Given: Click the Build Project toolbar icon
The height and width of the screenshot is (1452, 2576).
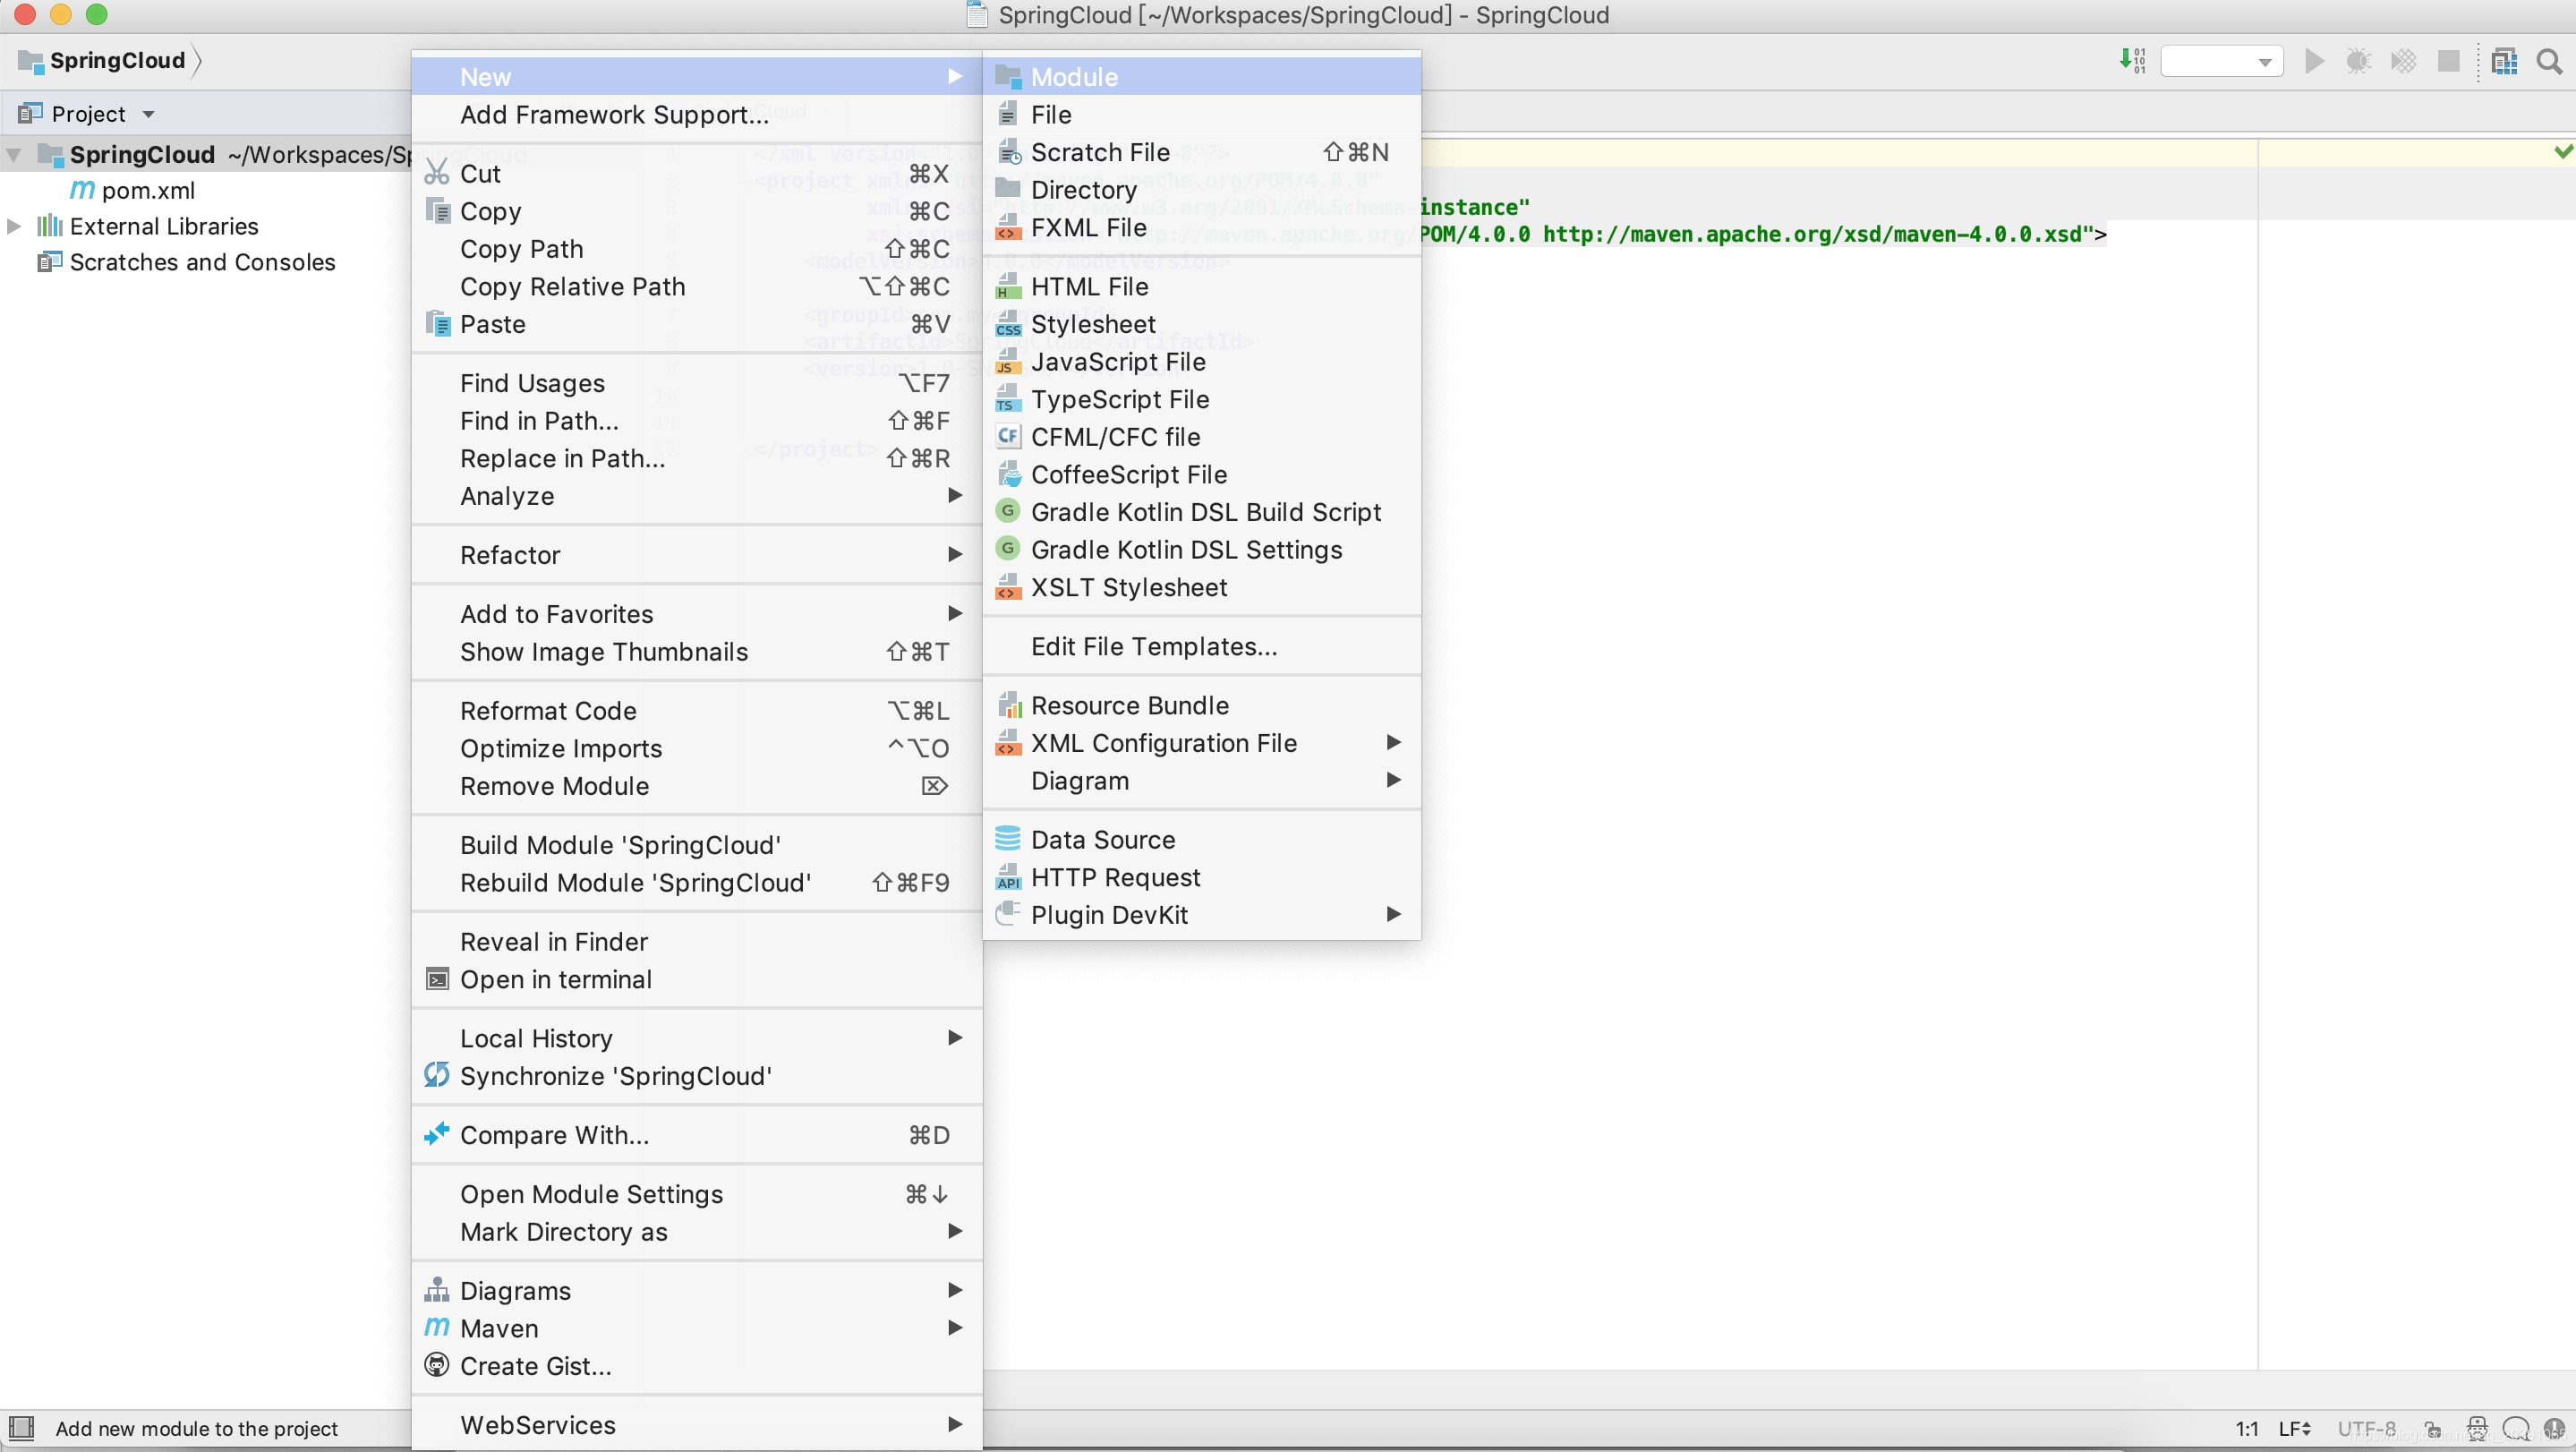Looking at the screenshot, I should [2131, 61].
